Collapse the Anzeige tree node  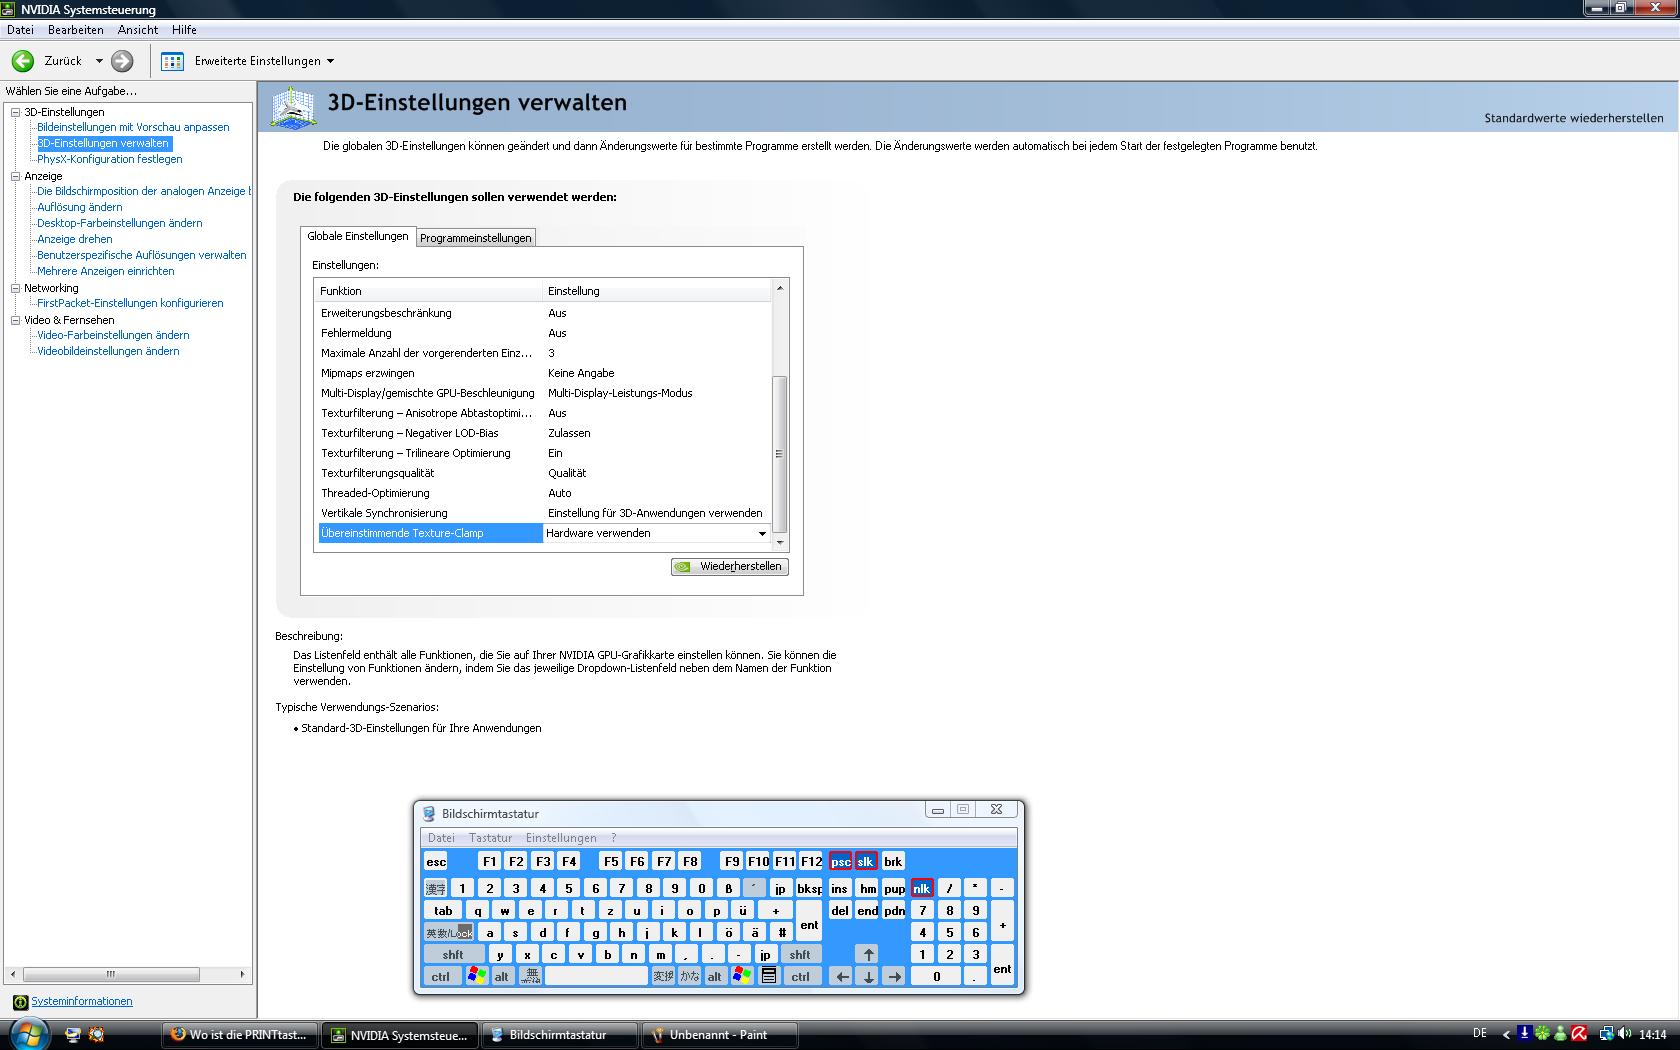tap(16, 176)
